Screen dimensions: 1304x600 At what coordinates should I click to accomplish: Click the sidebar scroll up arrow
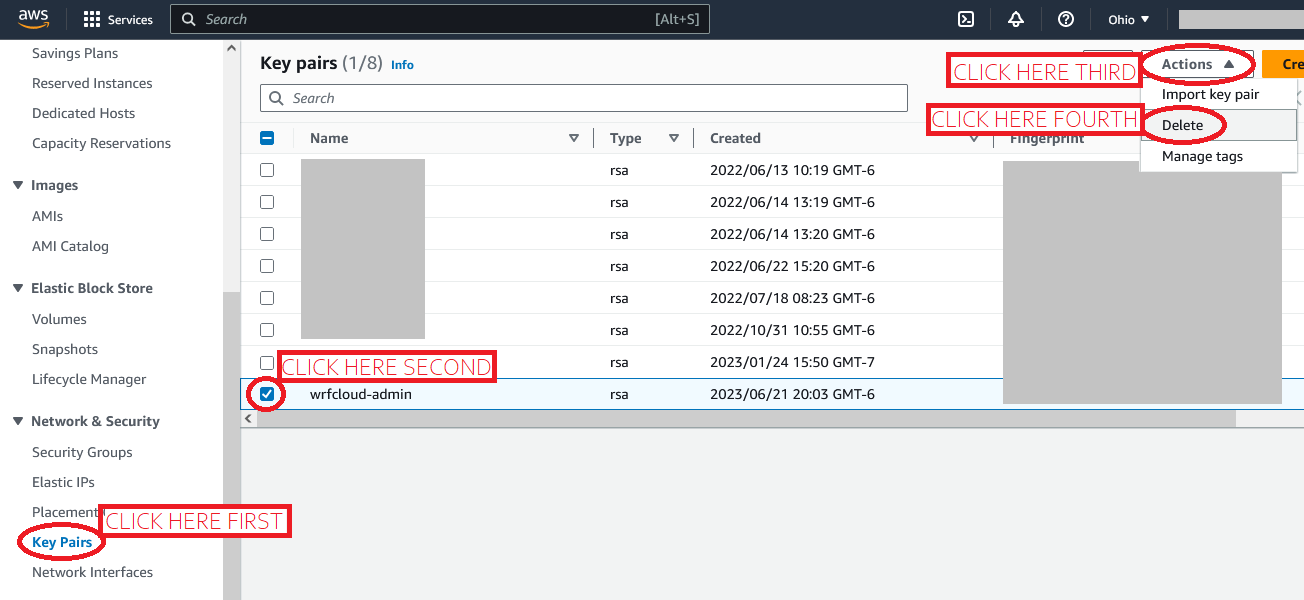coord(232,48)
